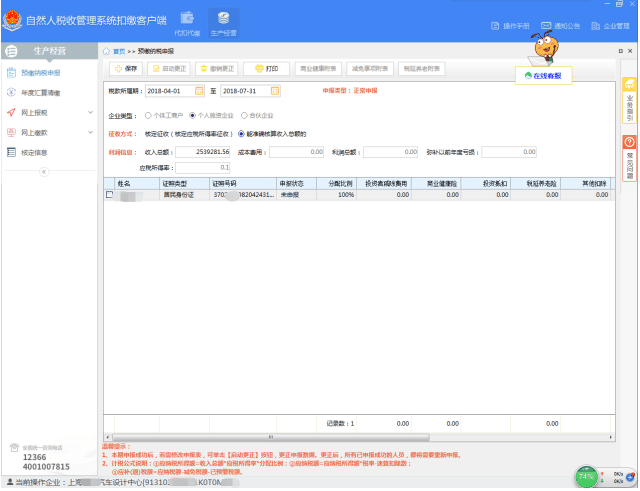The width and height of the screenshot is (640, 491).
Task: Open the 业务指引 side tab
Action: 629,100
